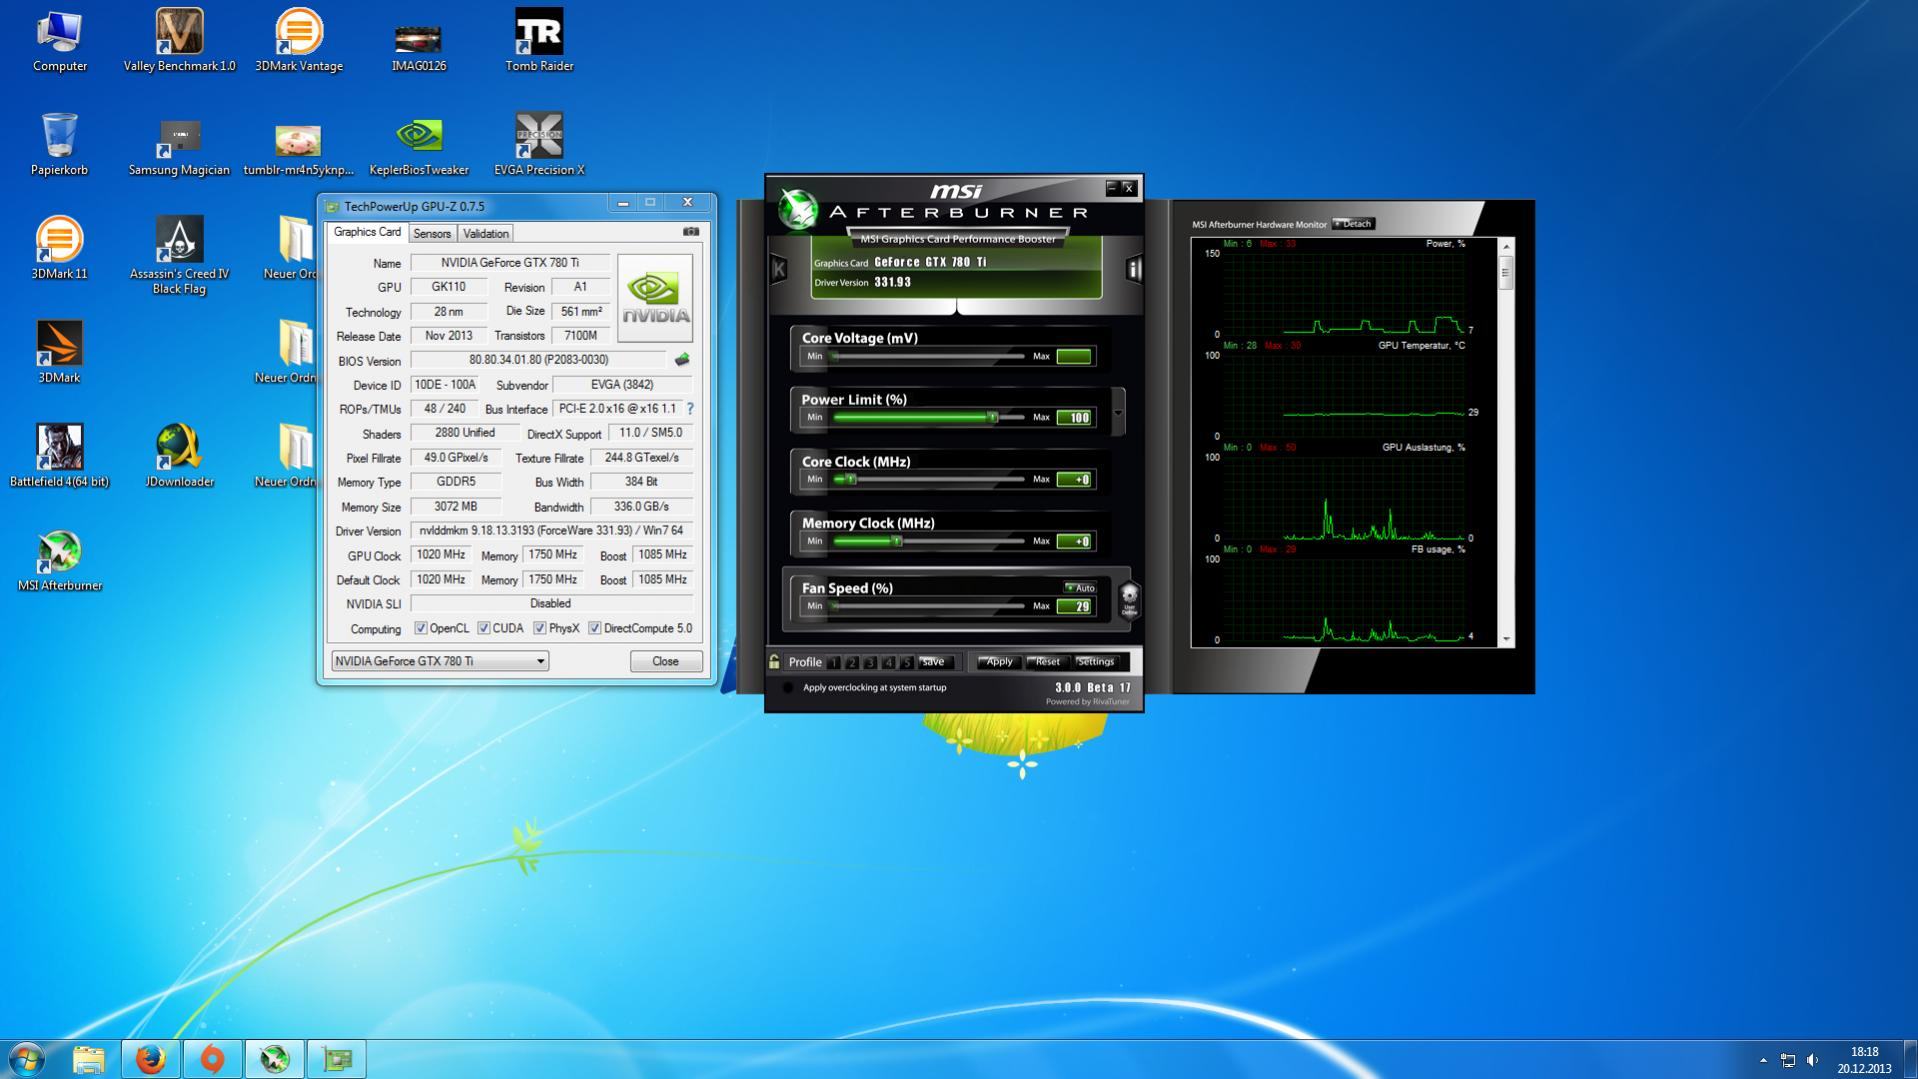Toggle Apply overclocking at system startup
Viewport: 1918px width, 1079px height.
pyautogui.click(x=788, y=688)
